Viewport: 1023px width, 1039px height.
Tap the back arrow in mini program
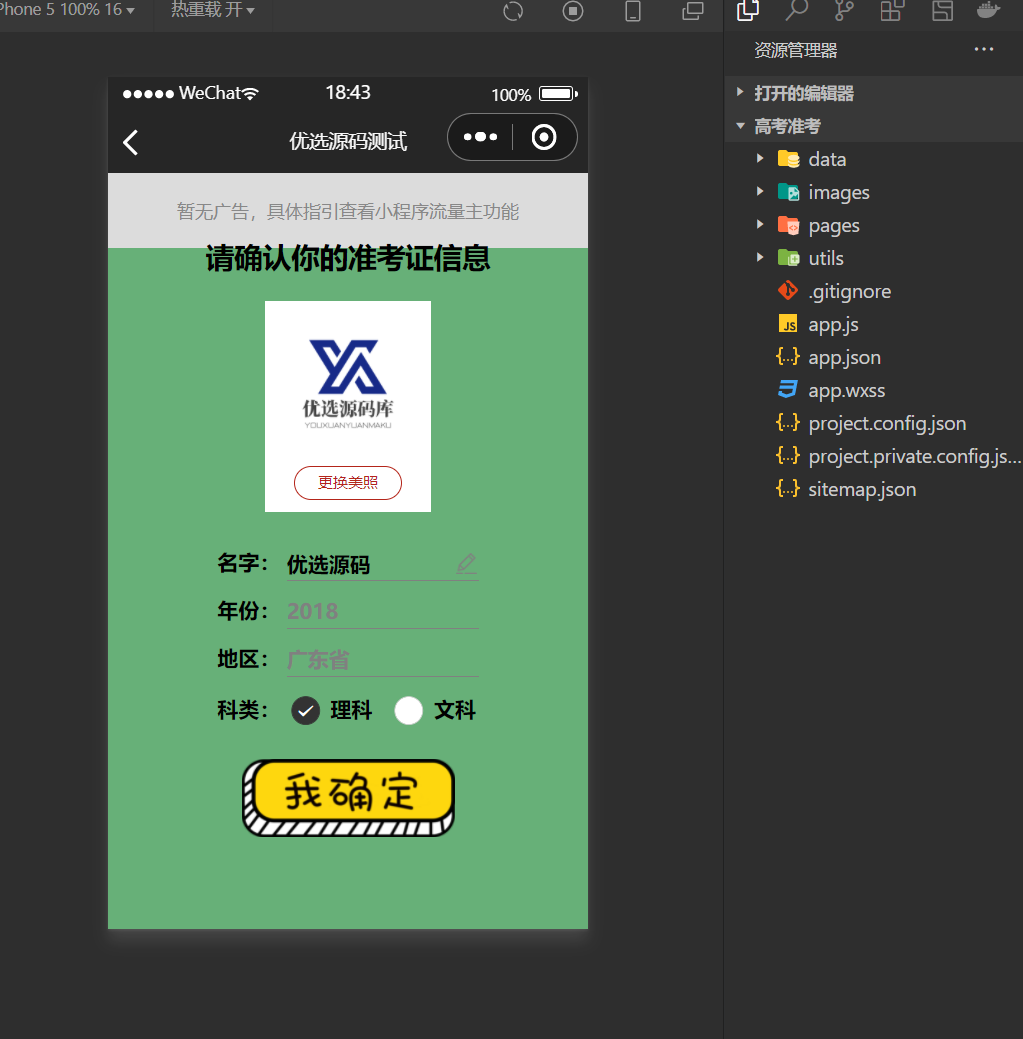(x=131, y=142)
